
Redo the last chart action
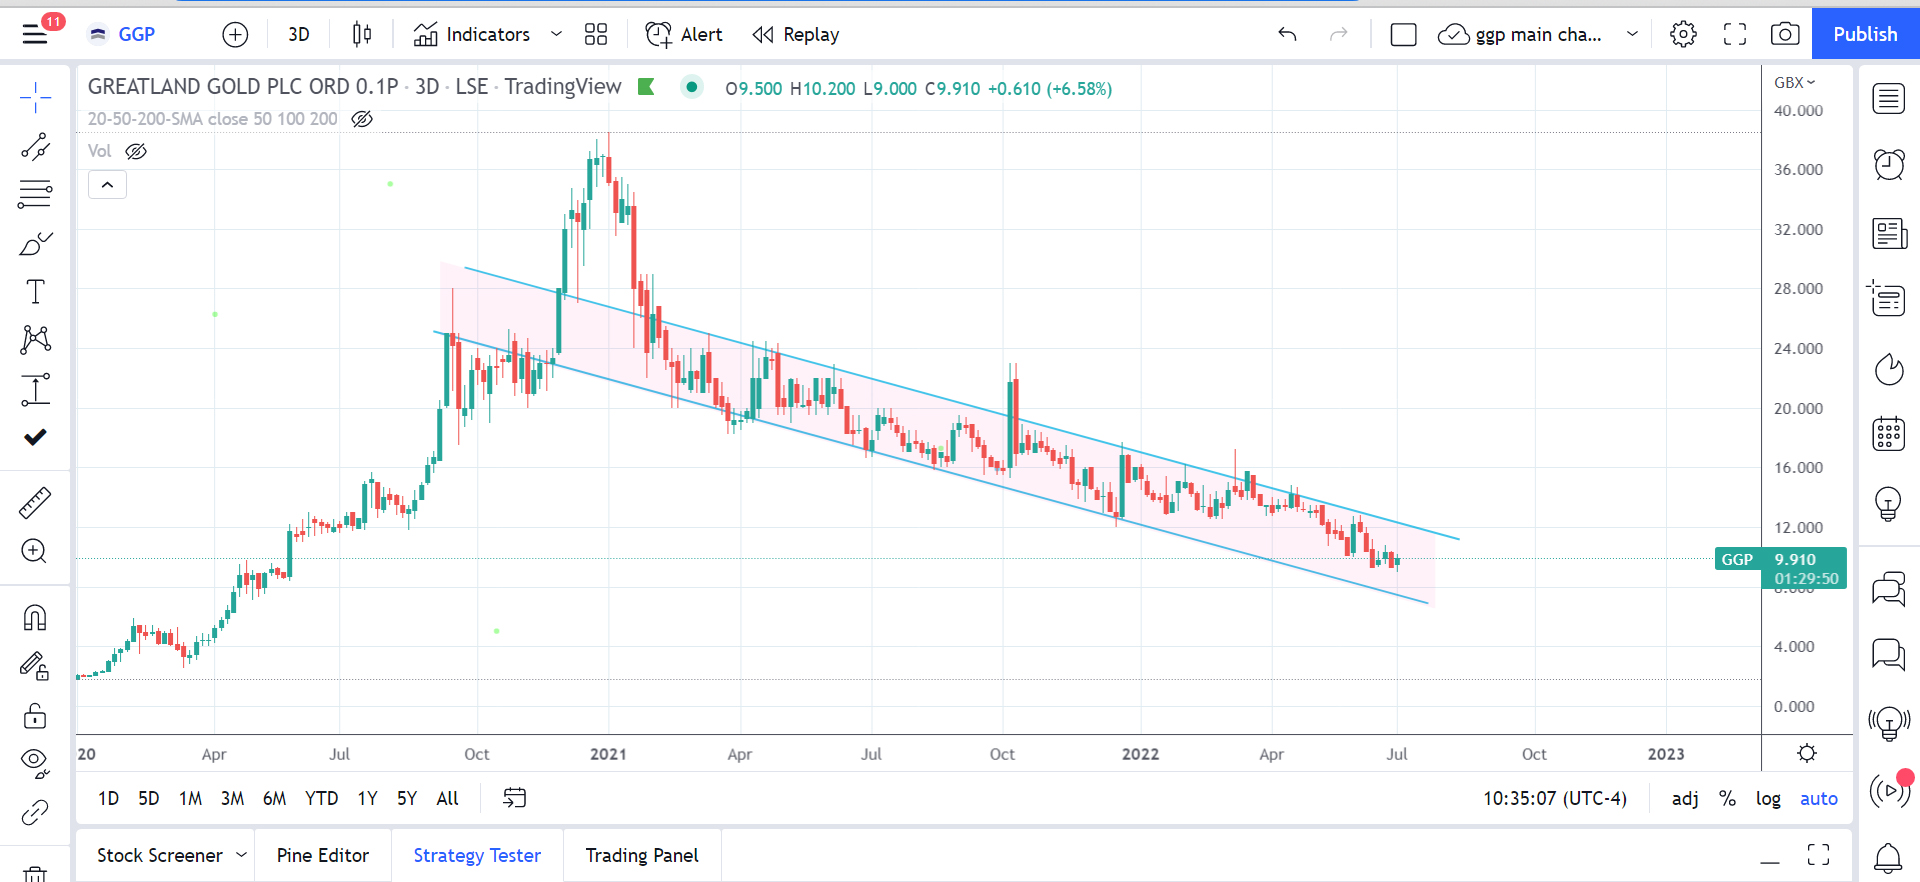coord(1338,34)
